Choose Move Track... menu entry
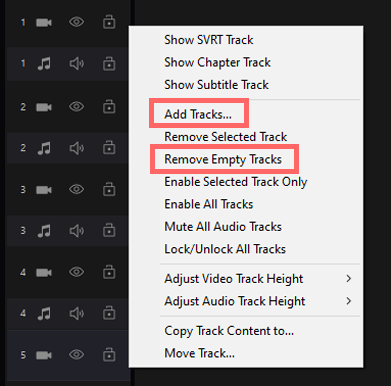The height and width of the screenshot is (386, 391). [199, 353]
